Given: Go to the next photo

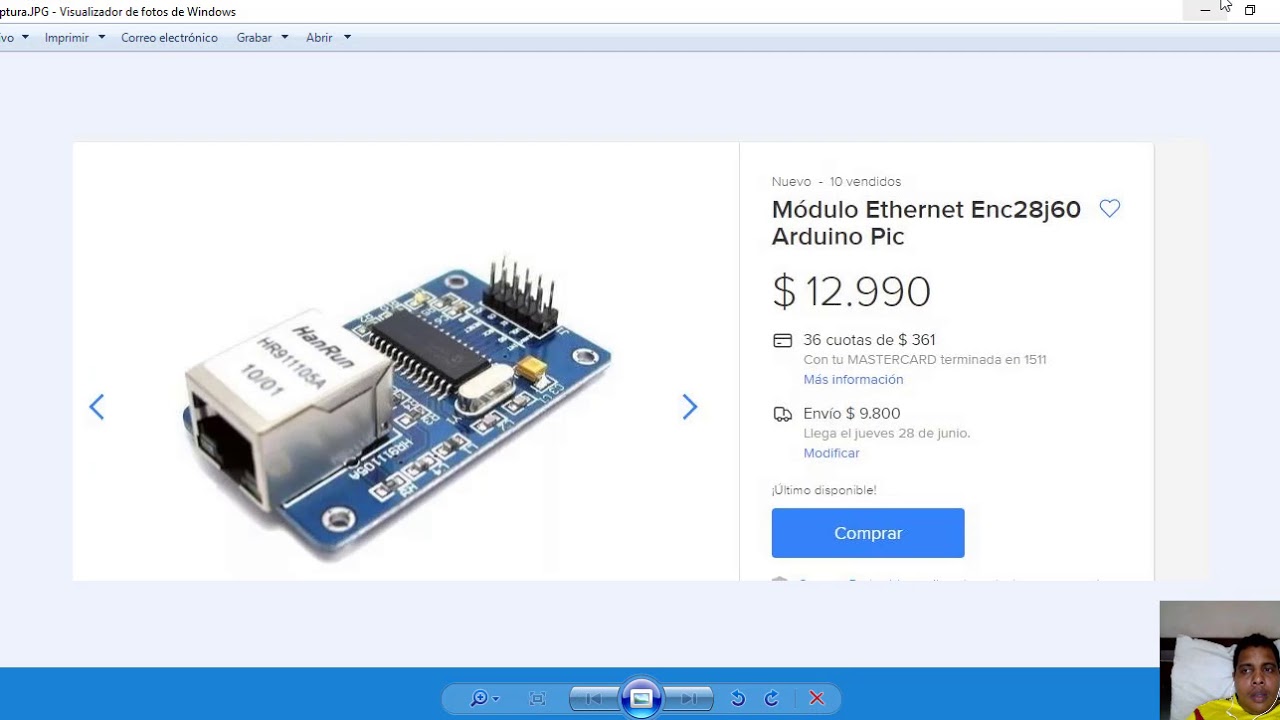Looking at the screenshot, I should click(689, 699).
